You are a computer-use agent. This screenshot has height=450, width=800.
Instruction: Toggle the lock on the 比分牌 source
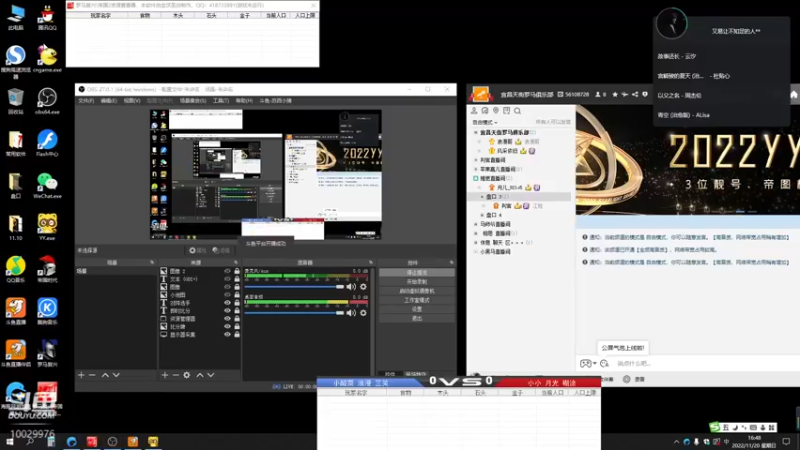click(x=237, y=327)
